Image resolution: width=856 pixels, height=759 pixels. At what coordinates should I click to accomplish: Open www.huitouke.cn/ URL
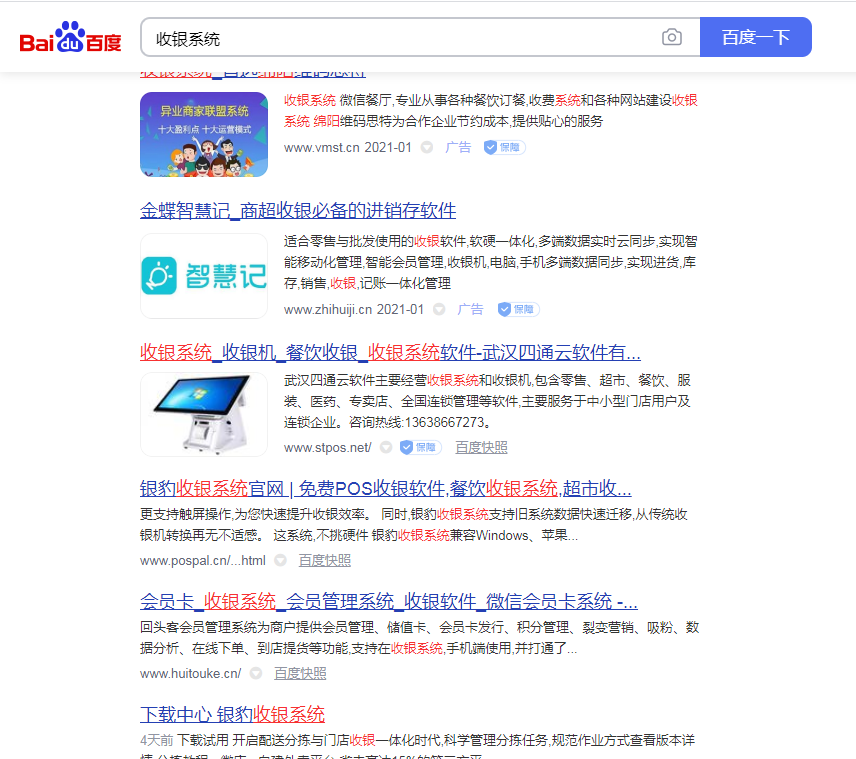[x=191, y=674]
